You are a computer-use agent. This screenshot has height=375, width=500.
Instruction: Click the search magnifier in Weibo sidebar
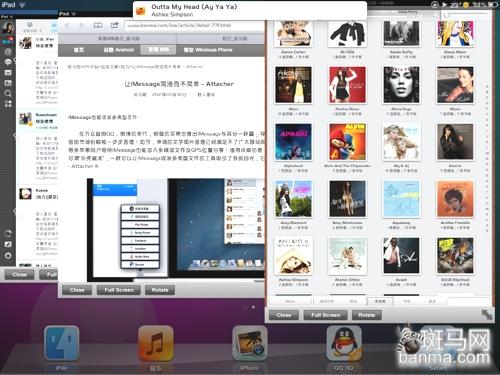click(8, 93)
